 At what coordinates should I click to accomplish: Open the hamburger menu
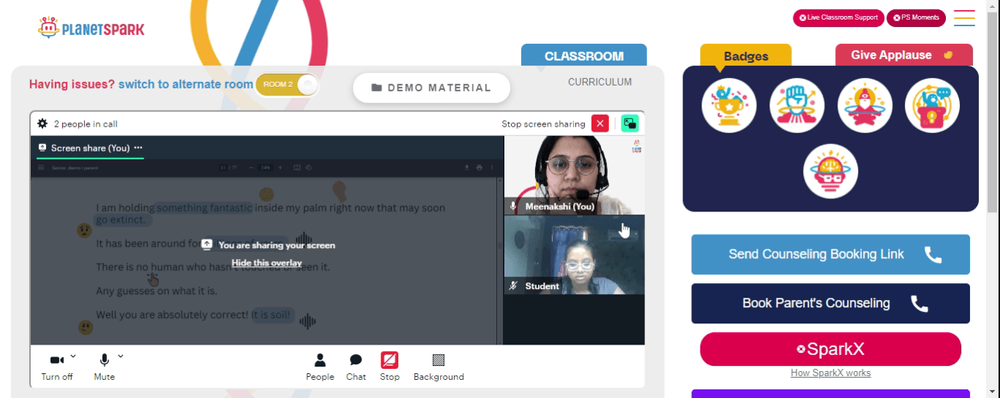964,18
